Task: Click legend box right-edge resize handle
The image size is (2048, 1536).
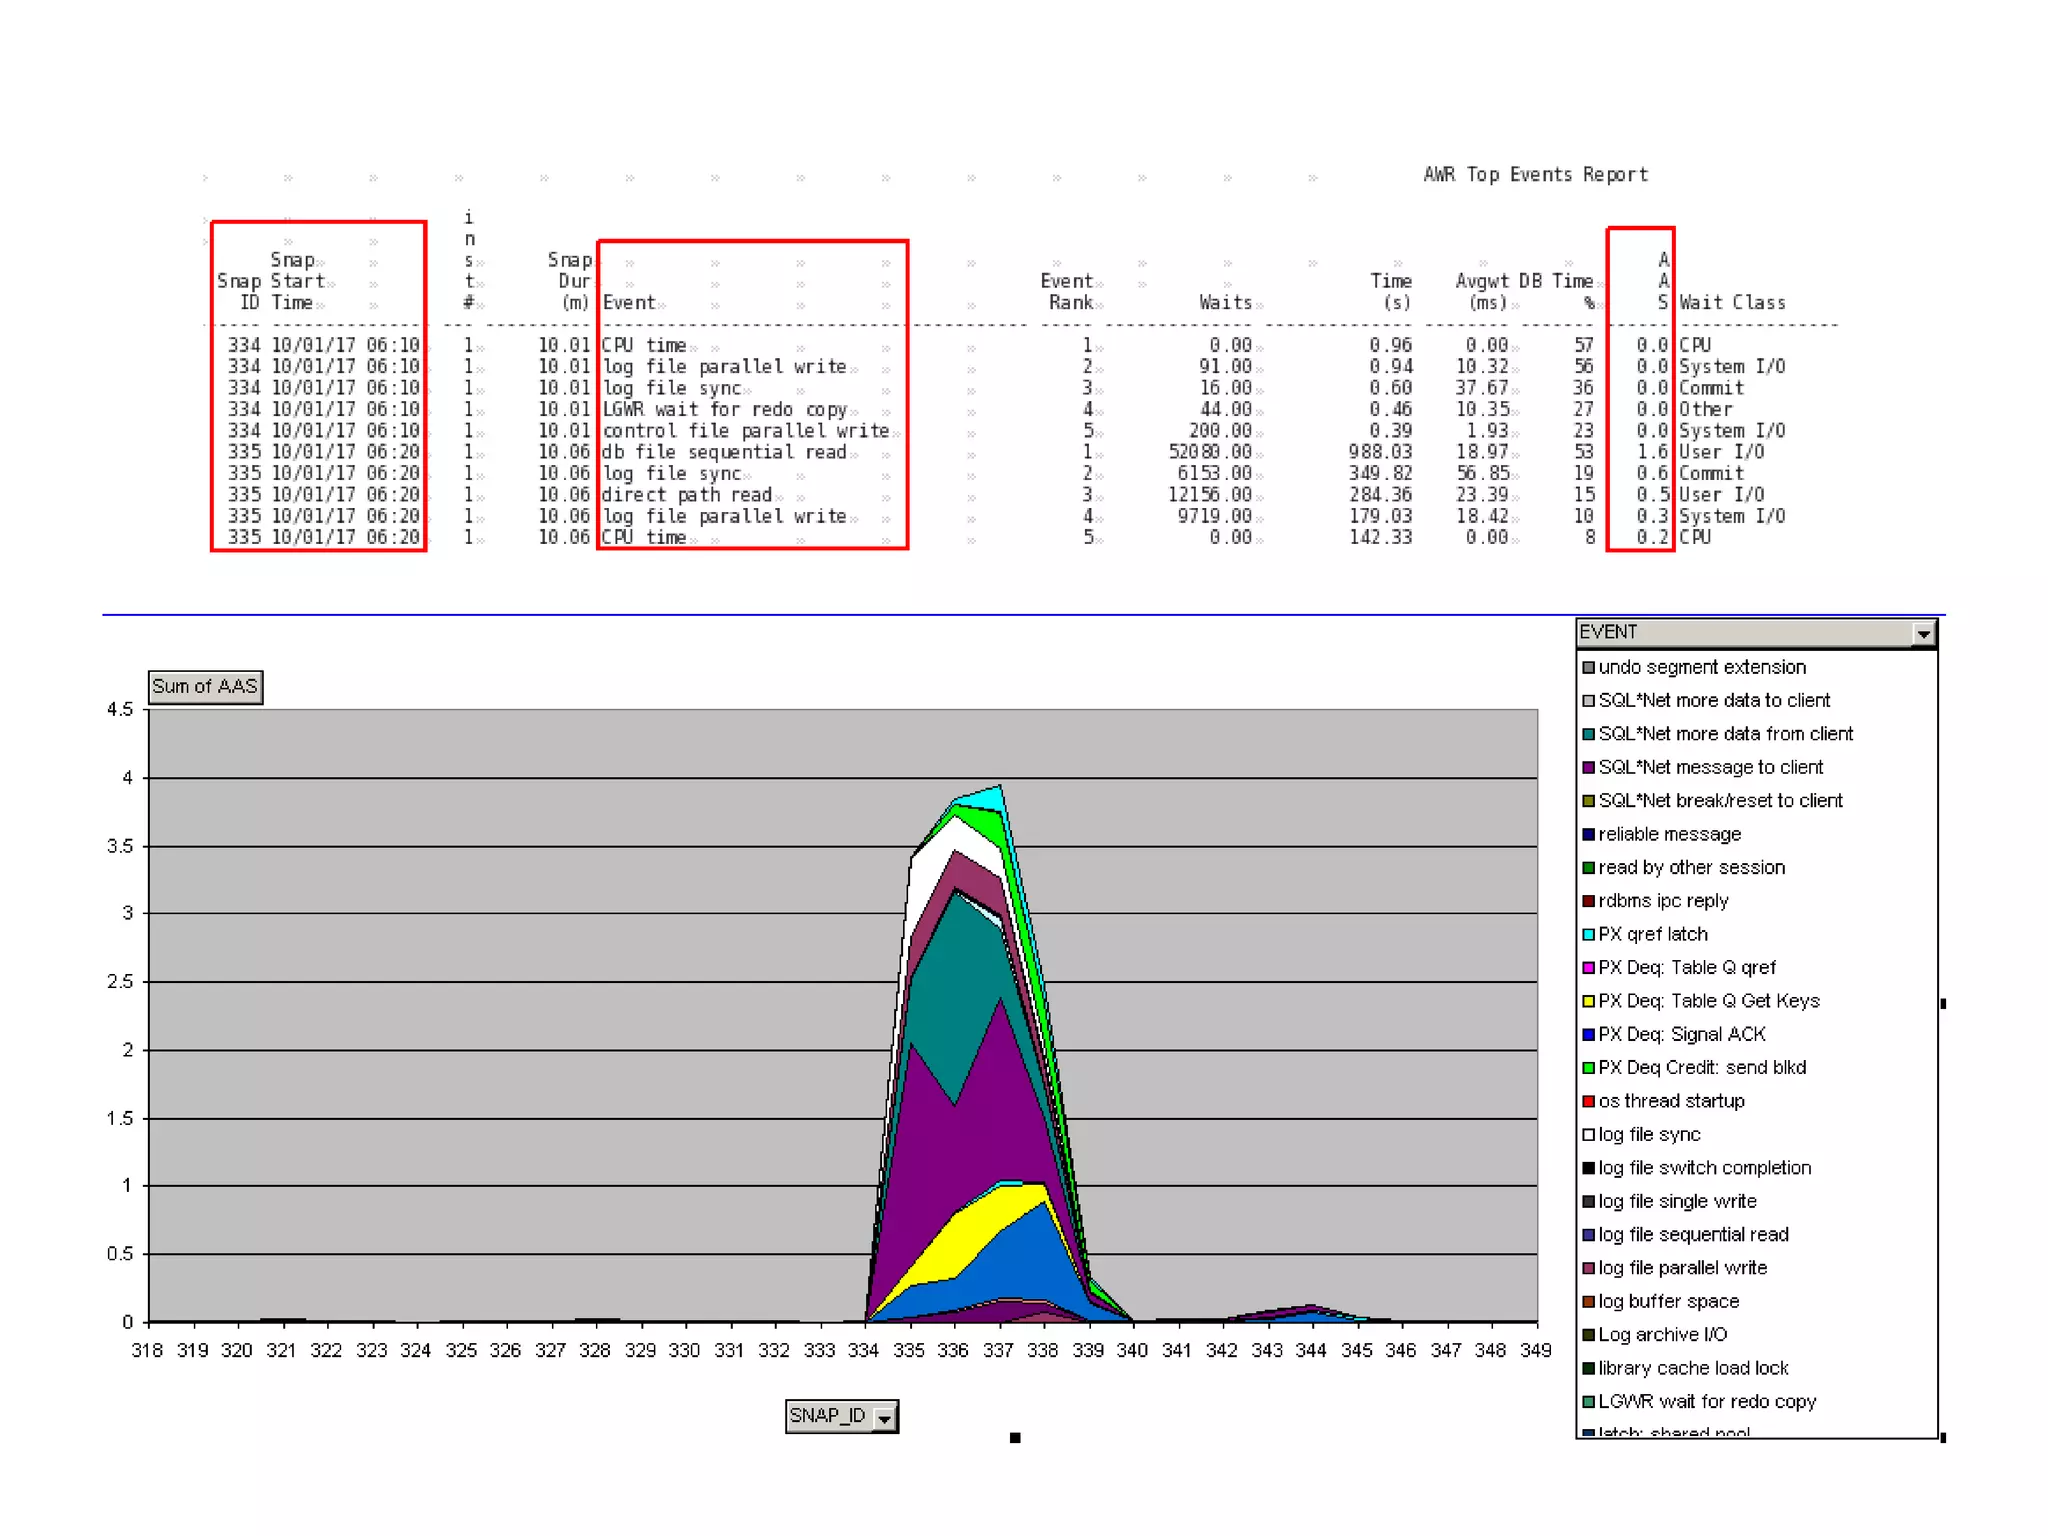Action: pyautogui.click(x=1942, y=1003)
